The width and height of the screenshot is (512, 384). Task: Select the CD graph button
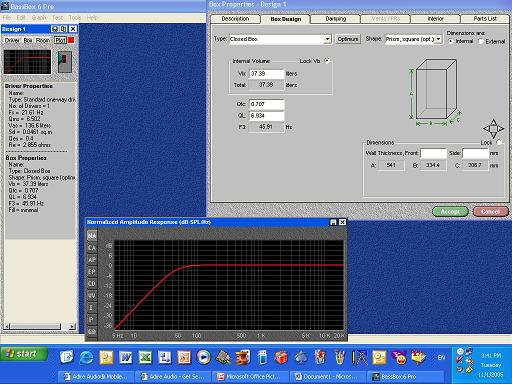point(92,284)
